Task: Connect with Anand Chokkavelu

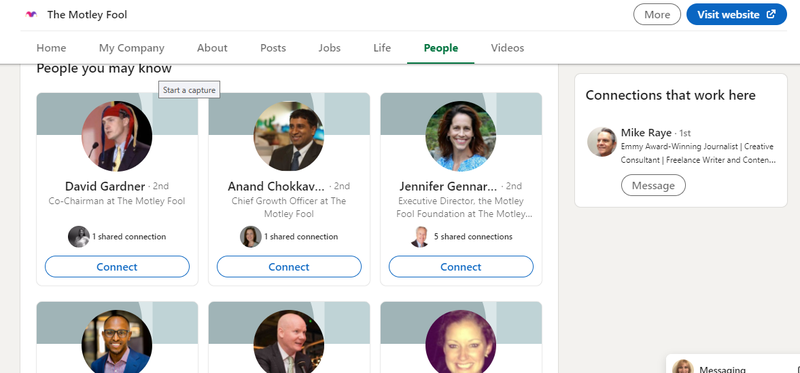Action: click(x=289, y=267)
